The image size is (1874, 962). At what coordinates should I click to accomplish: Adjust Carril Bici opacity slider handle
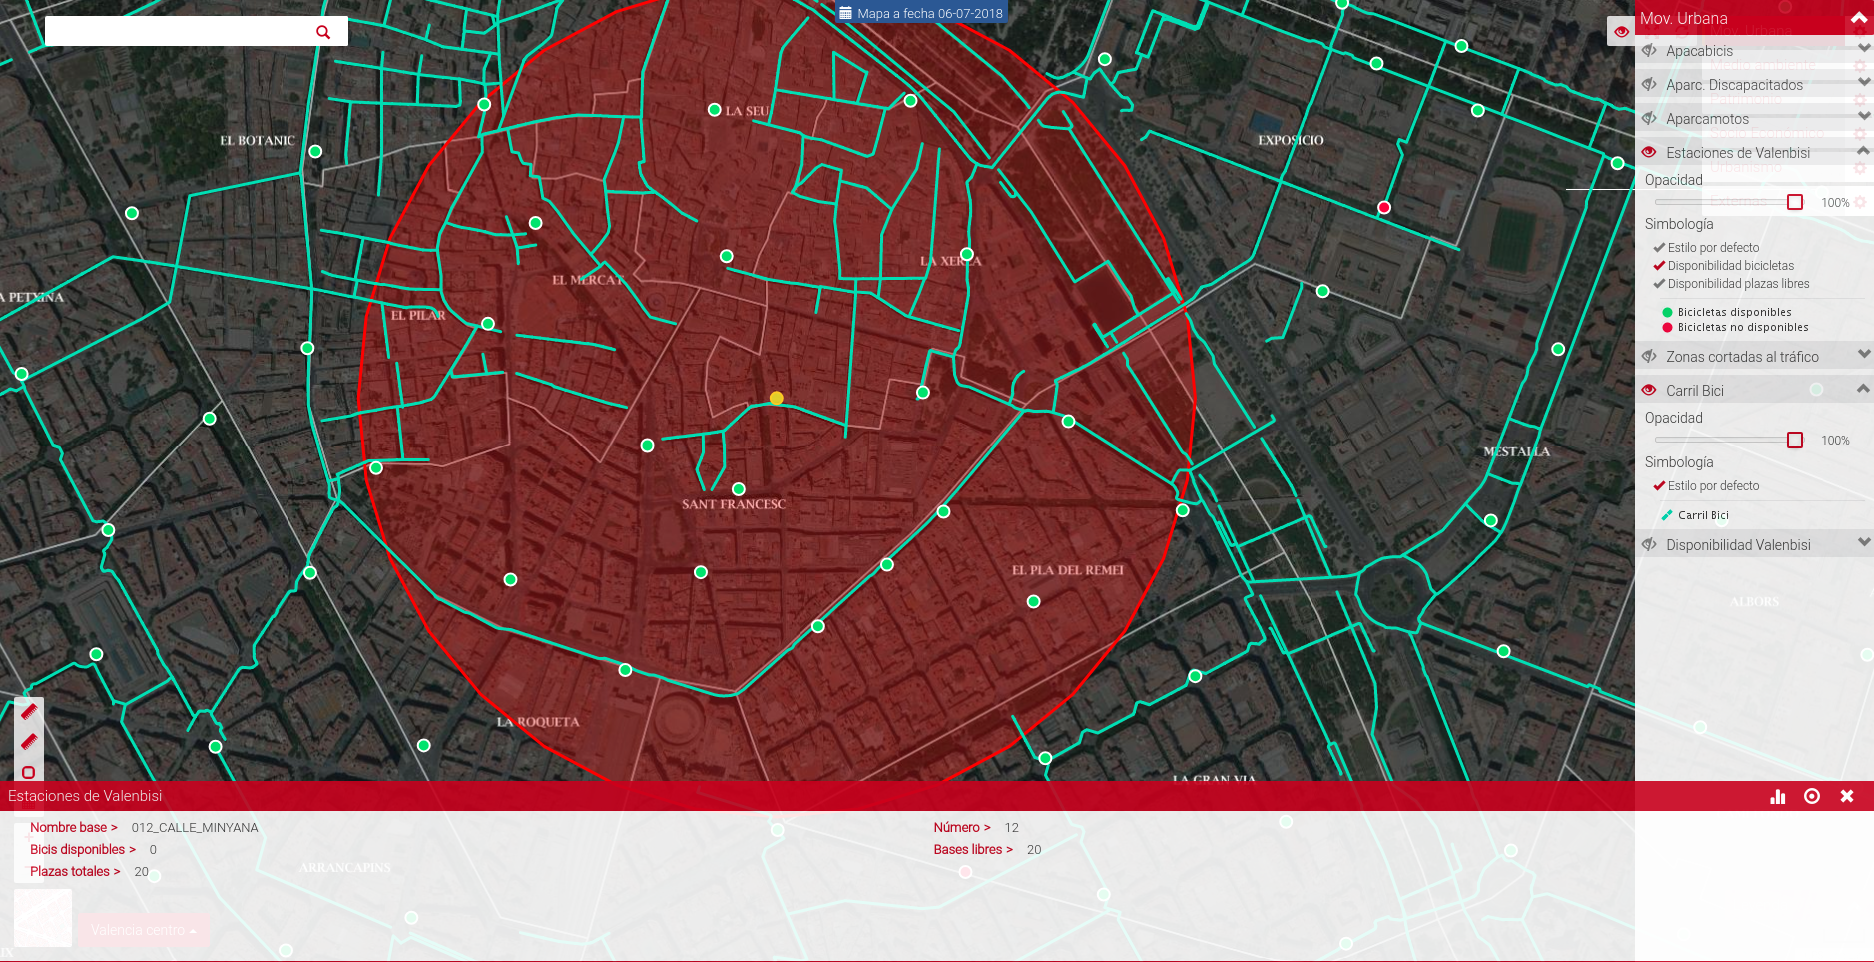[x=1795, y=440]
